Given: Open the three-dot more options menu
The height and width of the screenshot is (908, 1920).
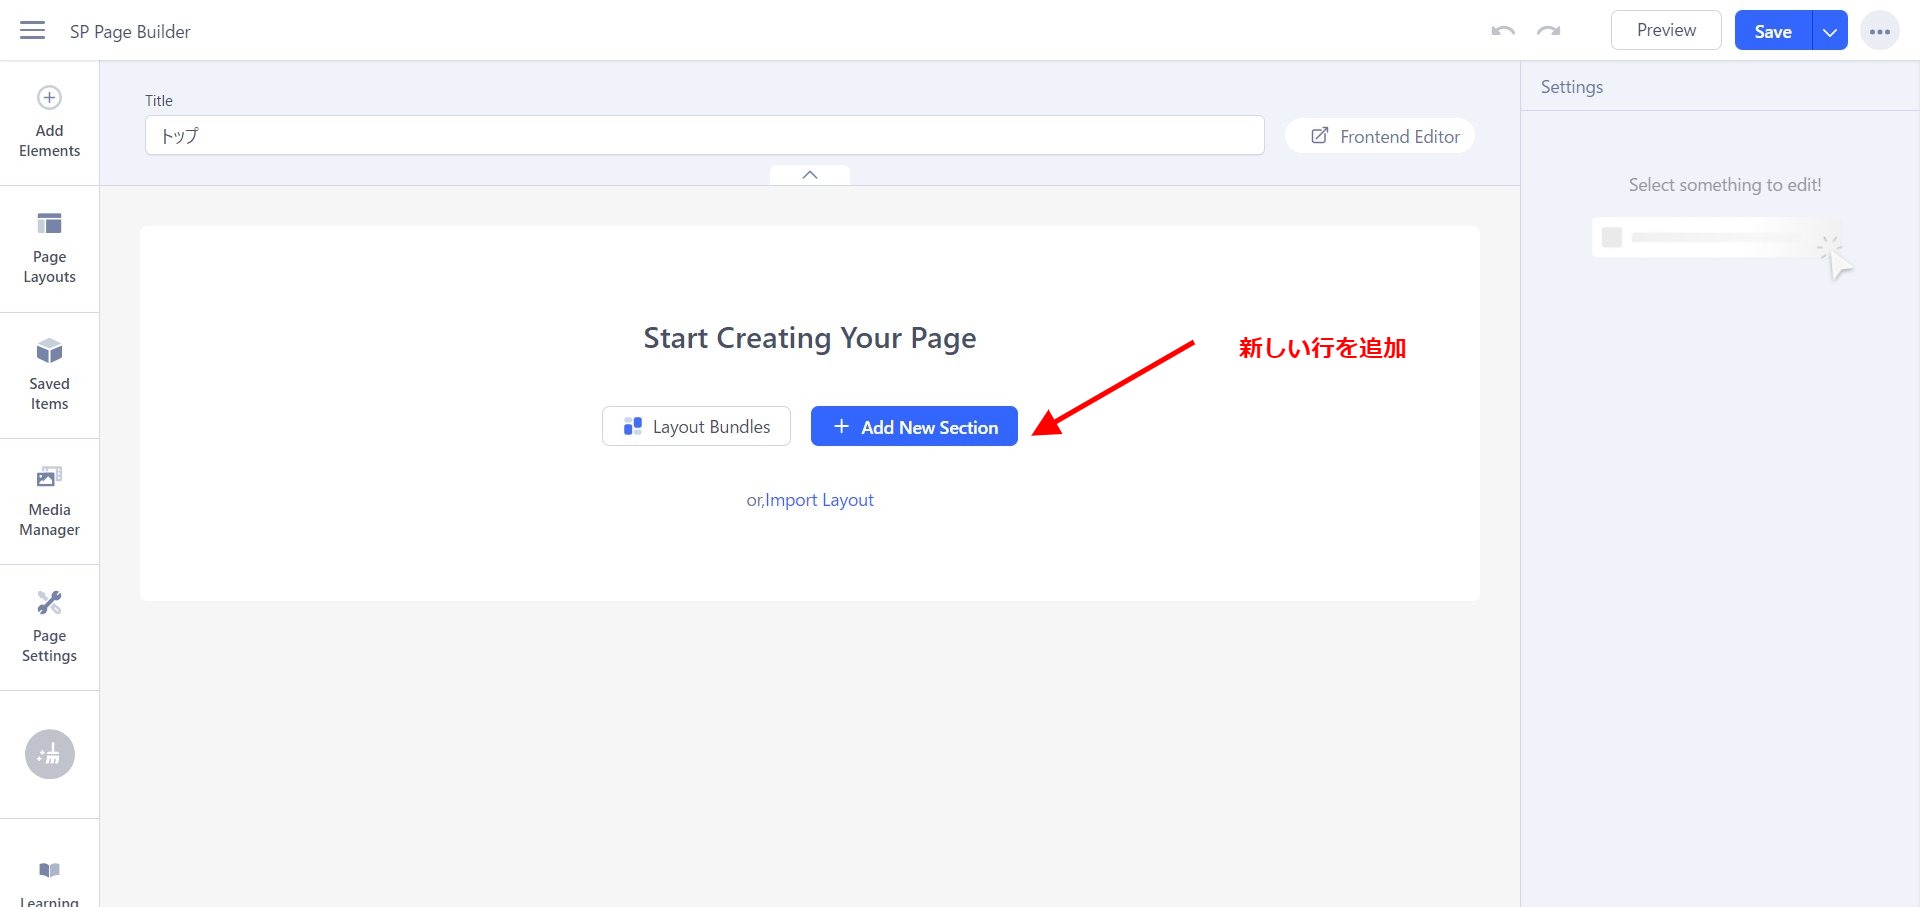Looking at the screenshot, I should pyautogui.click(x=1879, y=31).
